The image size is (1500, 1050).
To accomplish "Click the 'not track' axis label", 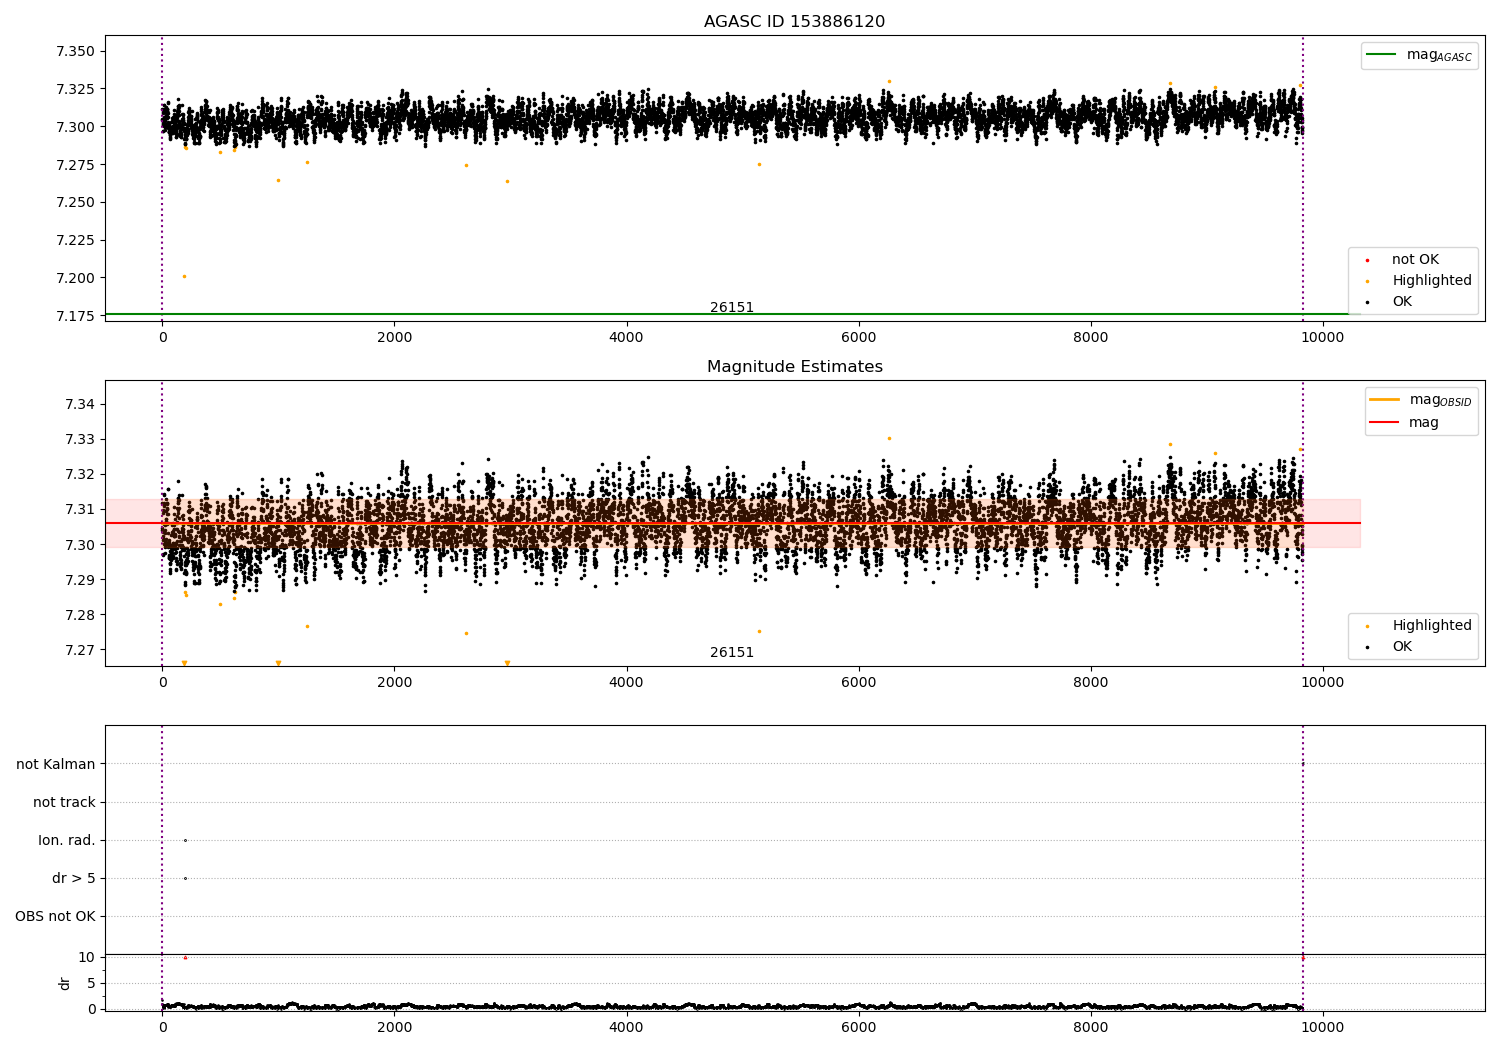I will 64,803.
